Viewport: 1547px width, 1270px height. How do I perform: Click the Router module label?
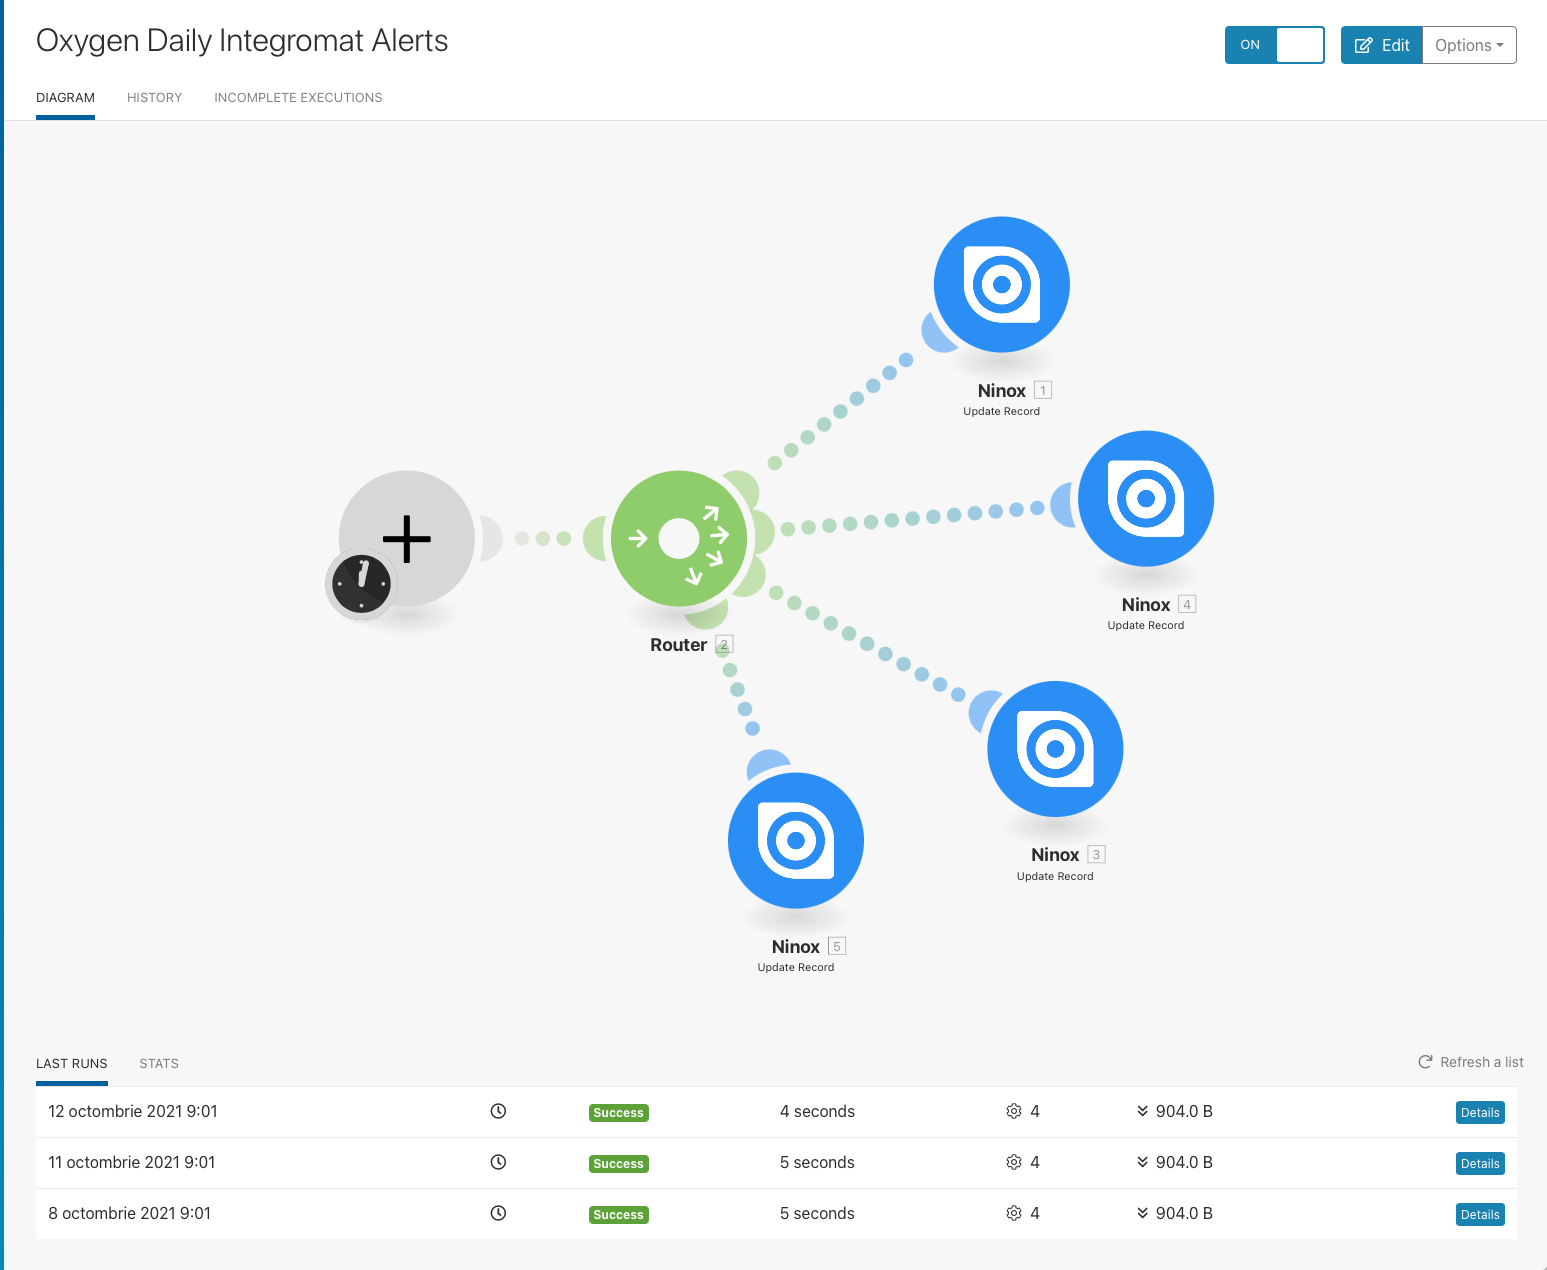[678, 645]
